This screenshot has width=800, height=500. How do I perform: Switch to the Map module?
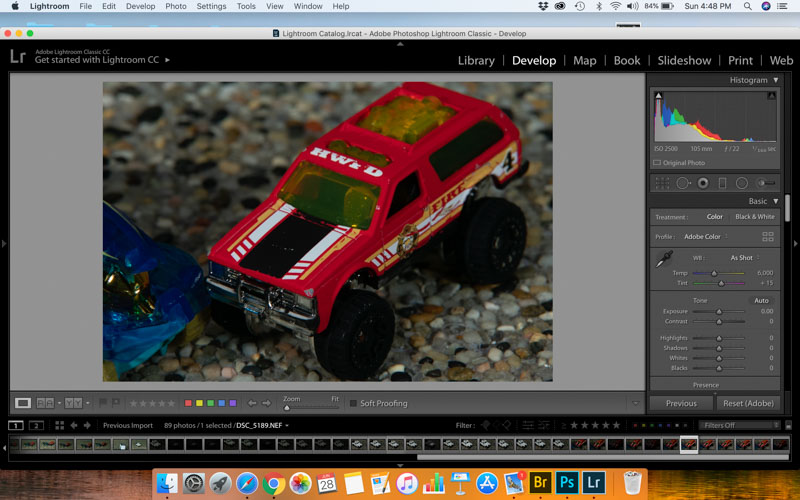coord(585,60)
